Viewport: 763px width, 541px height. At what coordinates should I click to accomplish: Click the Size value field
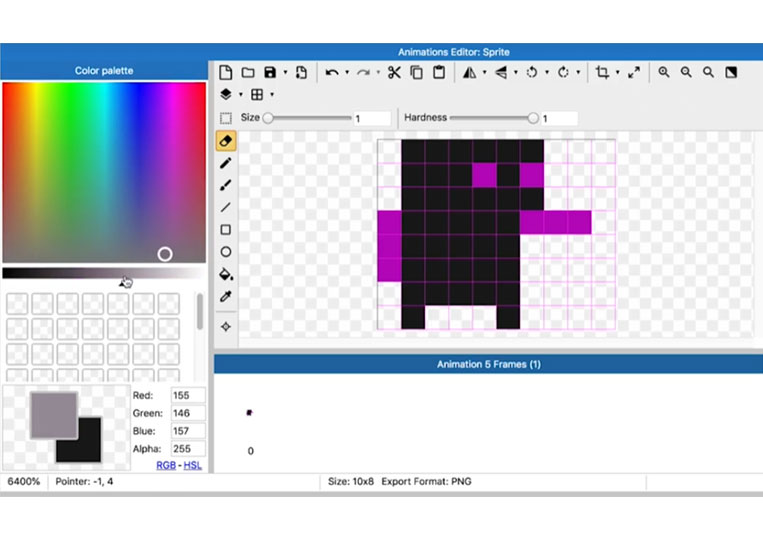372,118
